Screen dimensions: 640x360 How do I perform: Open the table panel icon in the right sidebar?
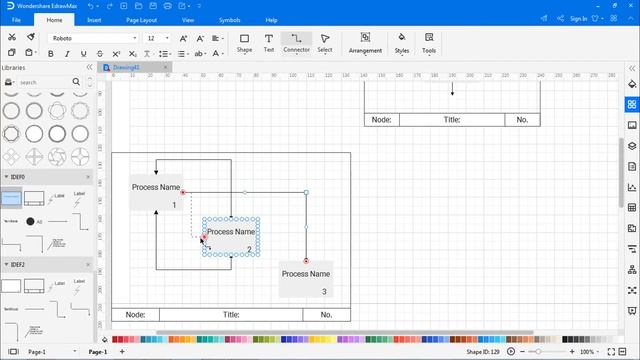point(632,208)
